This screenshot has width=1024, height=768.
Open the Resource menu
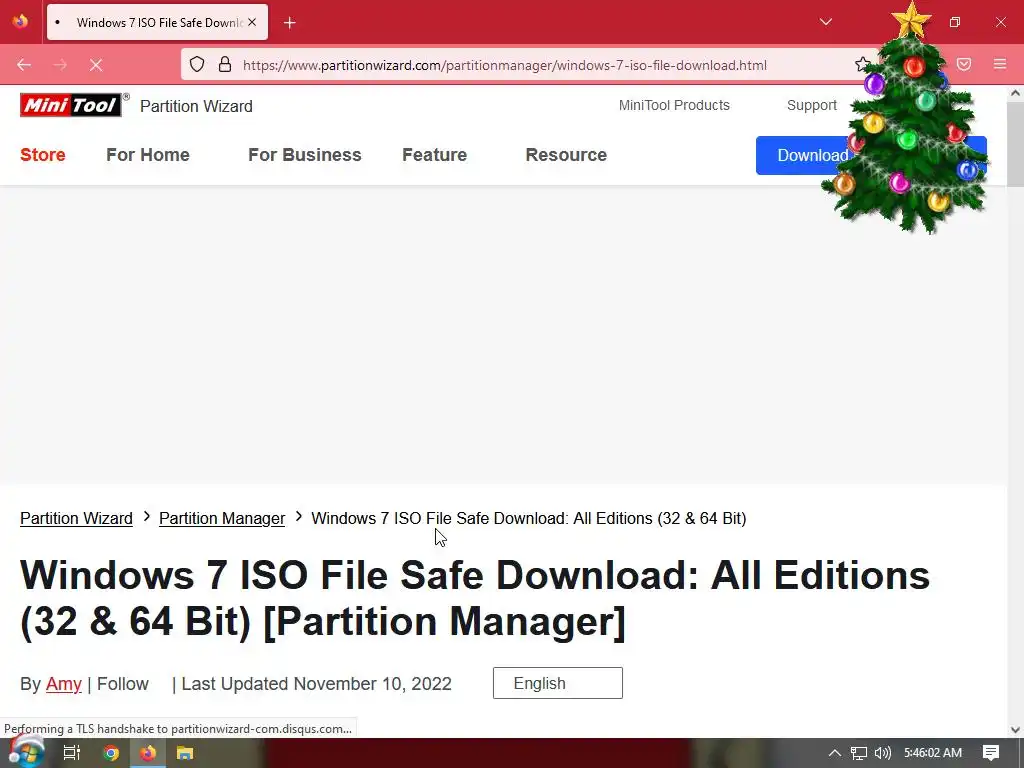point(566,155)
